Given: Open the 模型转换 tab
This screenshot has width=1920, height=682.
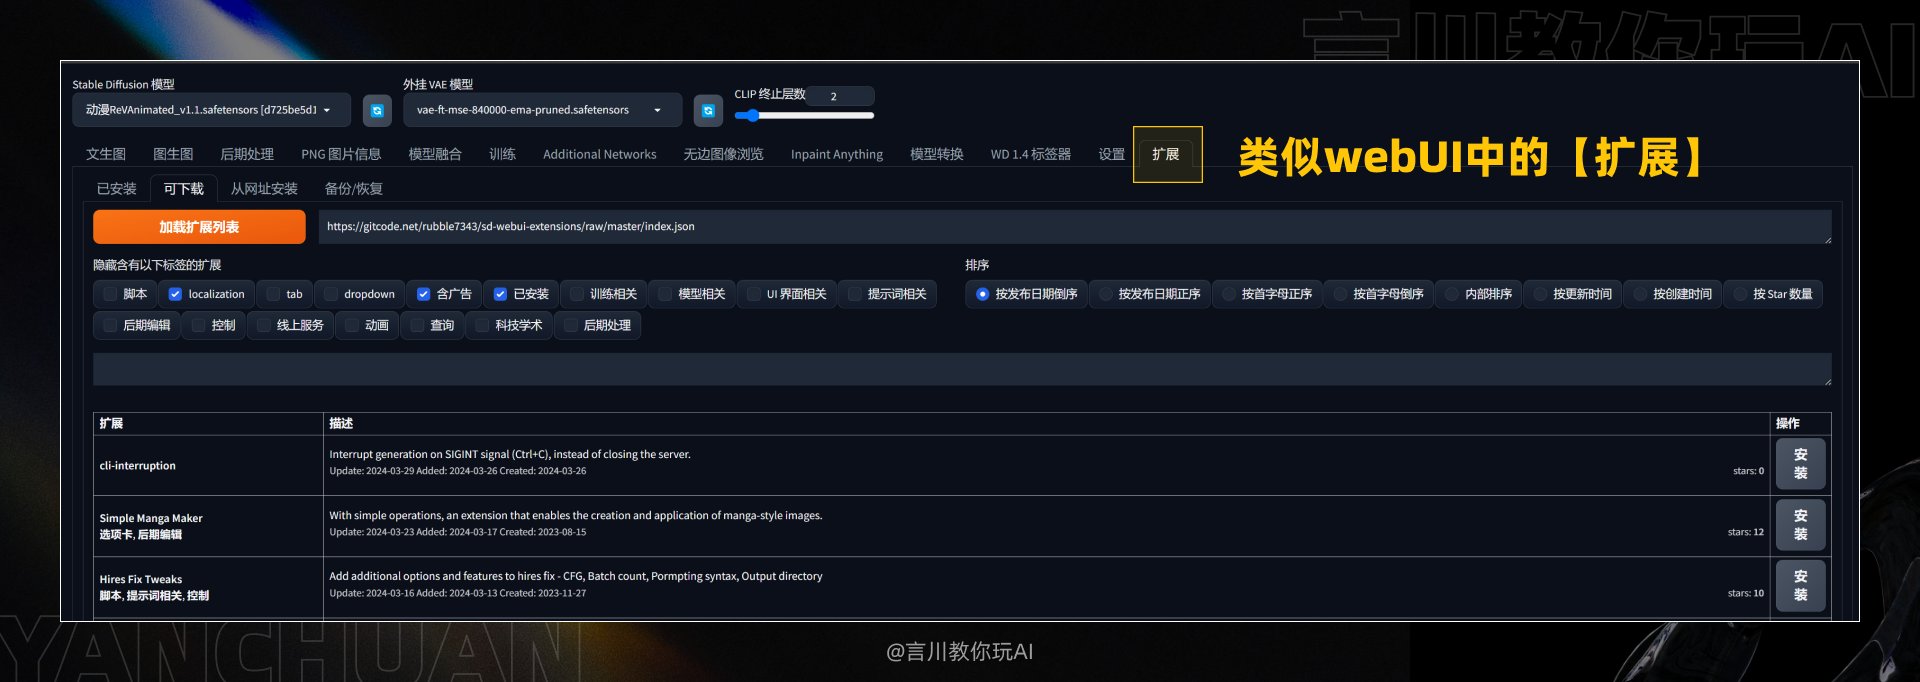Looking at the screenshot, I should coord(937,154).
